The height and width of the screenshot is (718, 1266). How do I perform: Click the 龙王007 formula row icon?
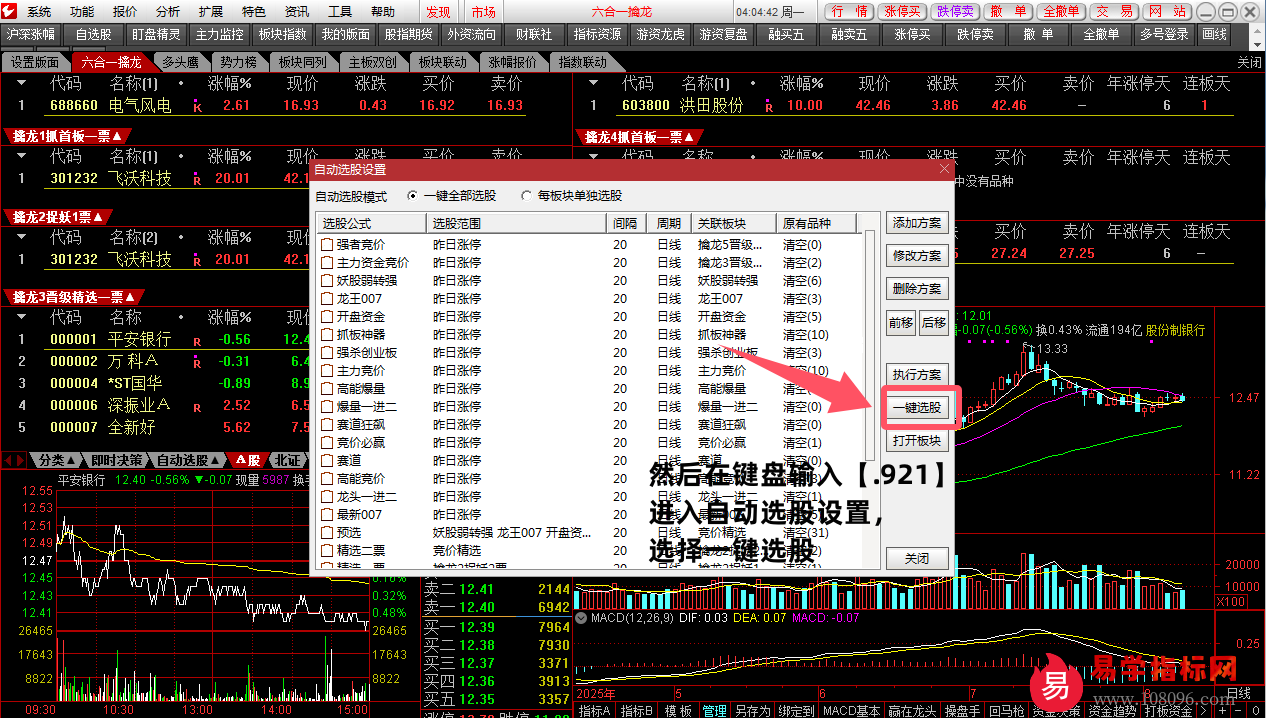[327, 299]
